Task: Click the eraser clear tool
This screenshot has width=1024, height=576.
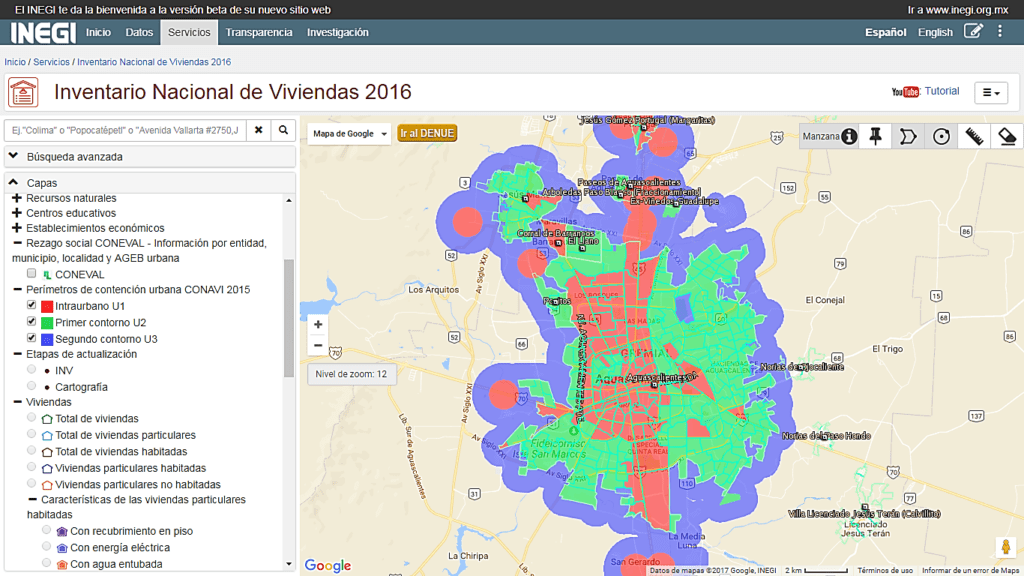Action: [x=1006, y=136]
